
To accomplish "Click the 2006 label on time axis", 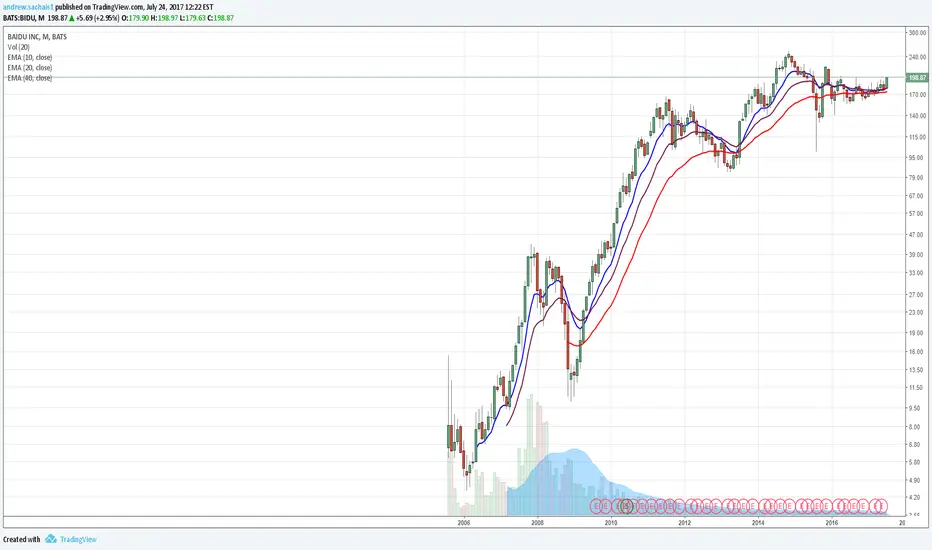I will 464,523.
